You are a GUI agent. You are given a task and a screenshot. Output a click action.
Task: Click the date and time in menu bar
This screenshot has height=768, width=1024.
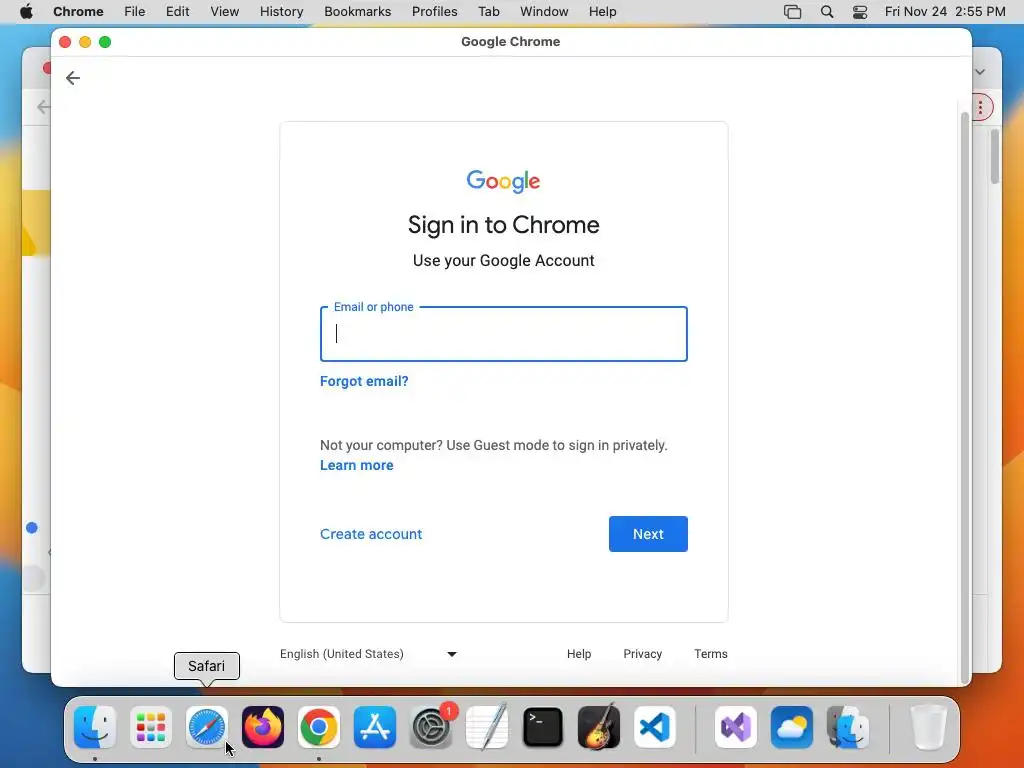click(945, 12)
